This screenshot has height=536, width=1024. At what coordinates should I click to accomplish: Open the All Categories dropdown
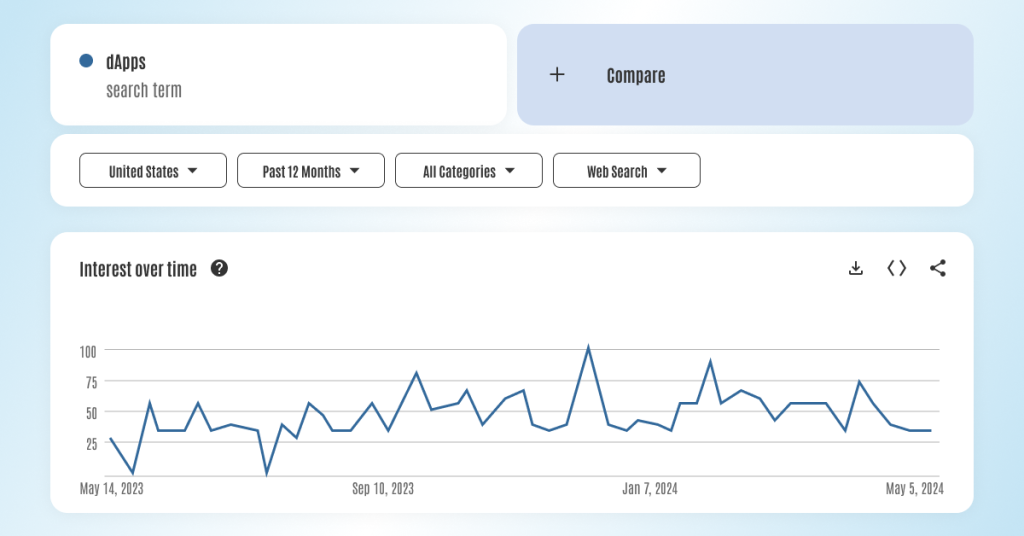pyautogui.click(x=469, y=171)
